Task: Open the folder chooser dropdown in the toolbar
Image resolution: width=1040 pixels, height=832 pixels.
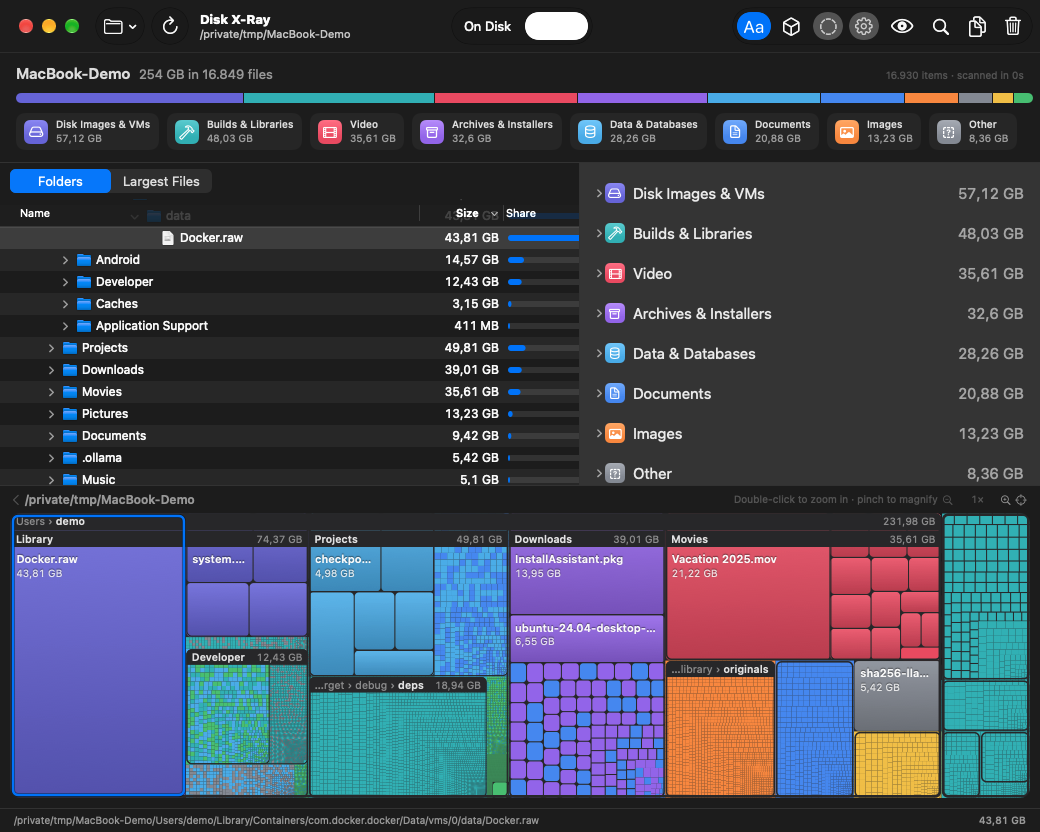Action: 120,27
